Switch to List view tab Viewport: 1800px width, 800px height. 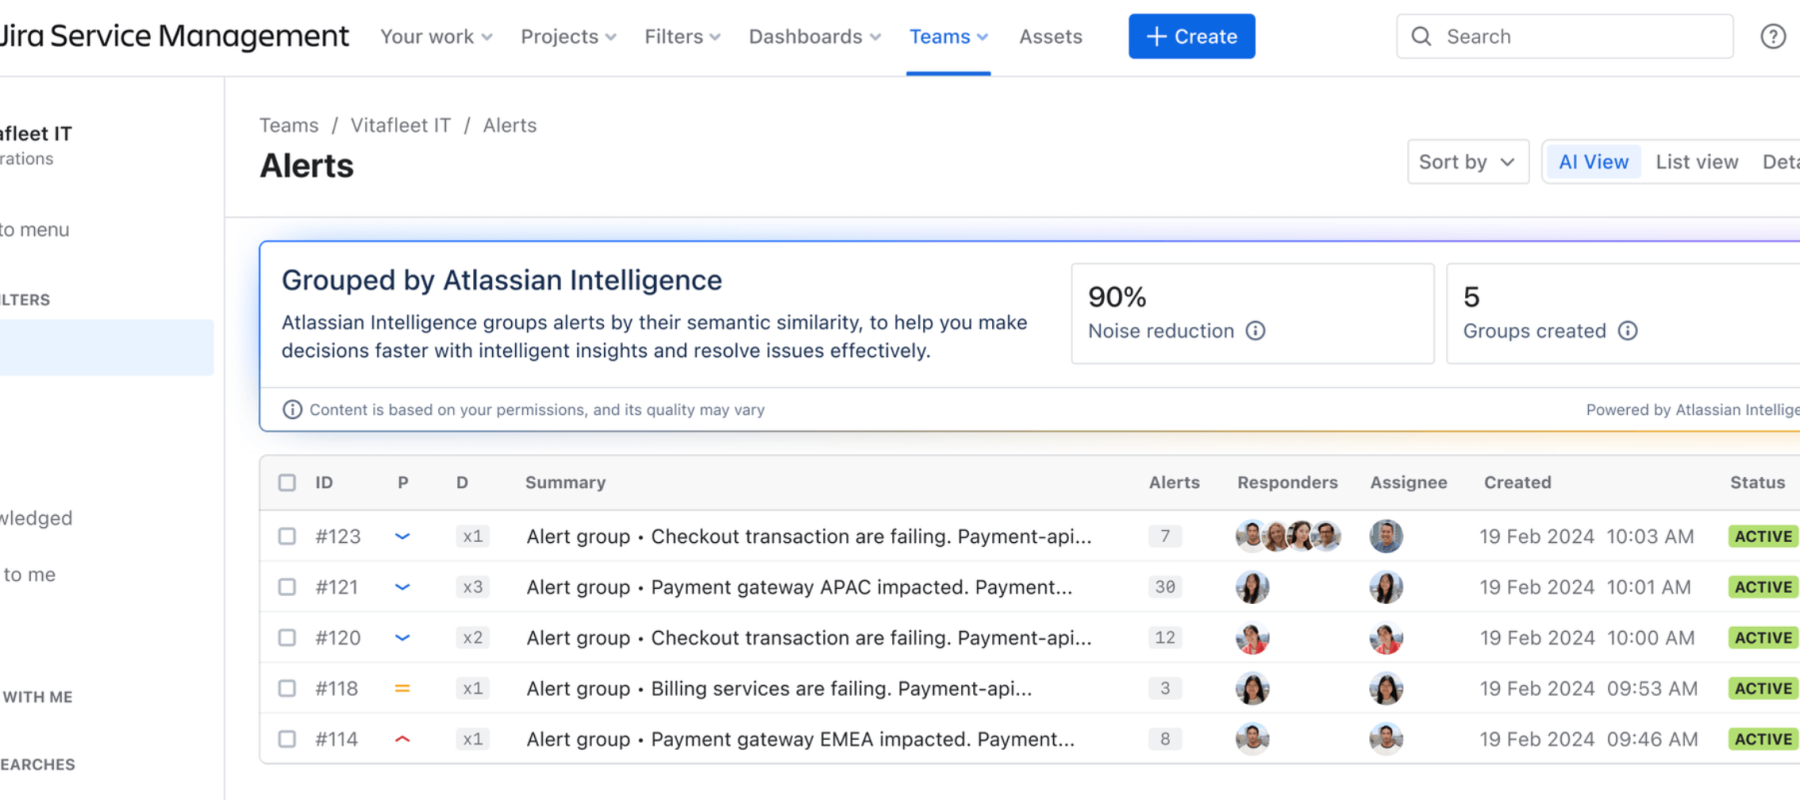point(1696,162)
